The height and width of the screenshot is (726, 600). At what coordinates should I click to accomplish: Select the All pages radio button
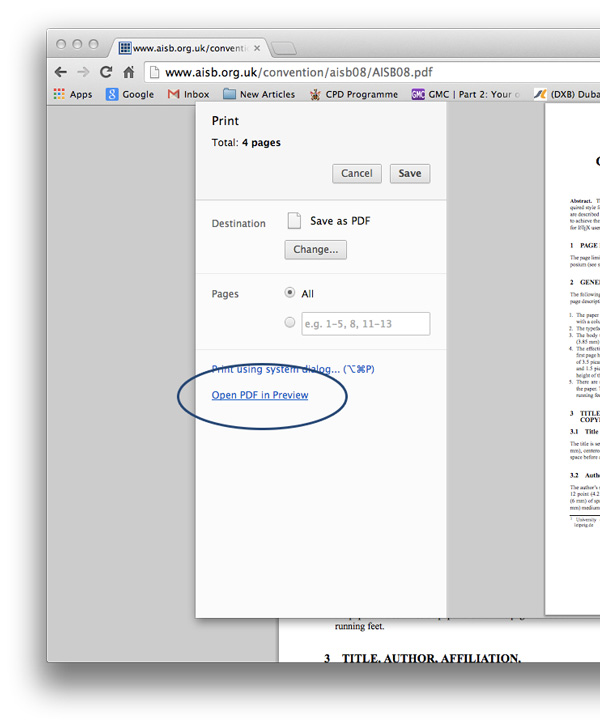[x=290, y=293]
